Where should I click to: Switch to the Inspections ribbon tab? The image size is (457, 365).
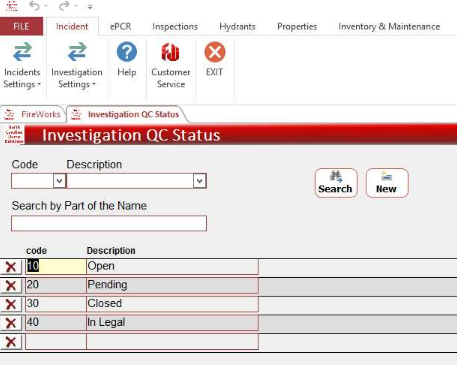(x=175, y=27)
